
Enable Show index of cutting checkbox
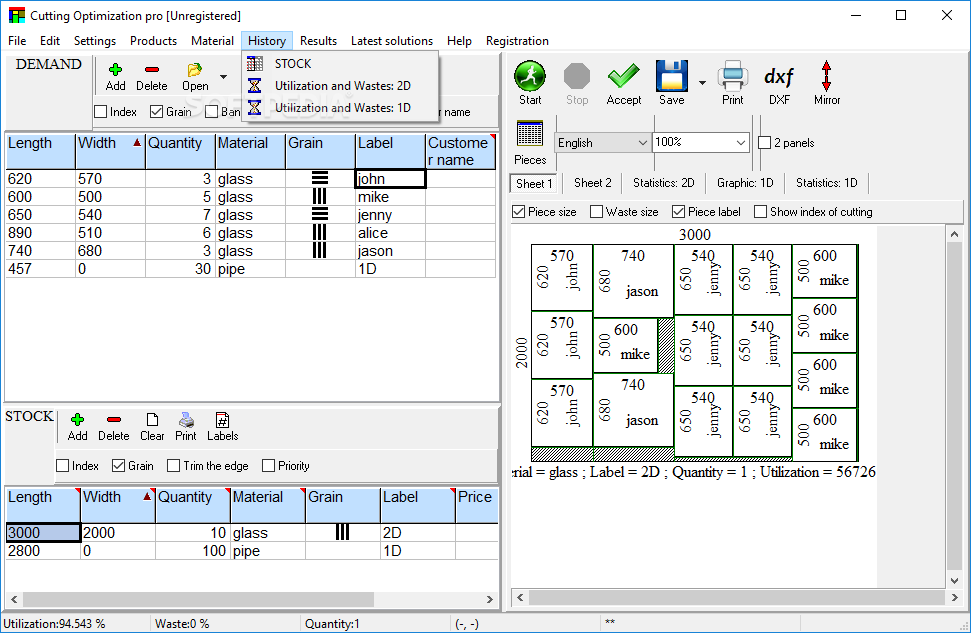(x=760, y=212)
